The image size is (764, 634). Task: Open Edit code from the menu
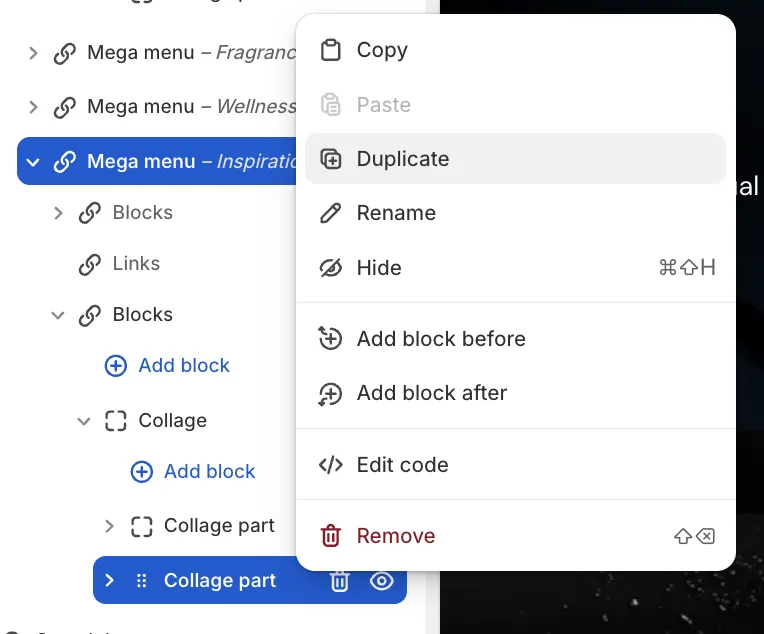point(402,465)
